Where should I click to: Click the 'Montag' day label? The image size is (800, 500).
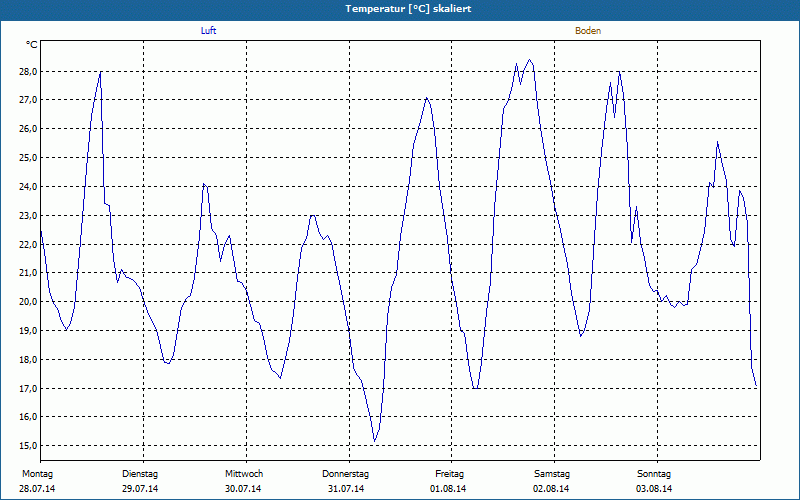pyautogui.click(x=37, y=474)
